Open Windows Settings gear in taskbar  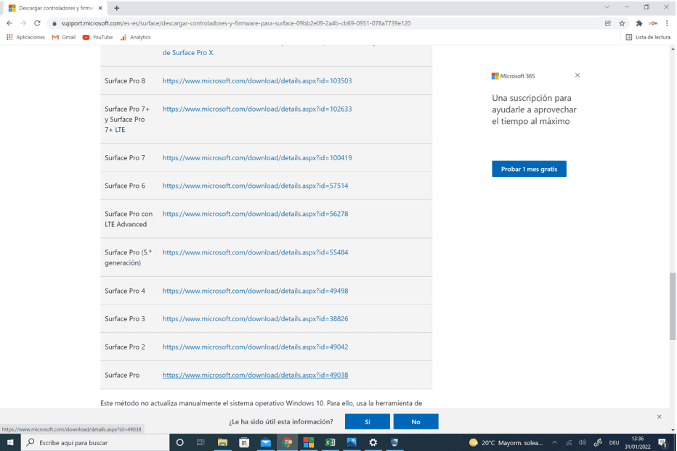click(x=373, y=442)
